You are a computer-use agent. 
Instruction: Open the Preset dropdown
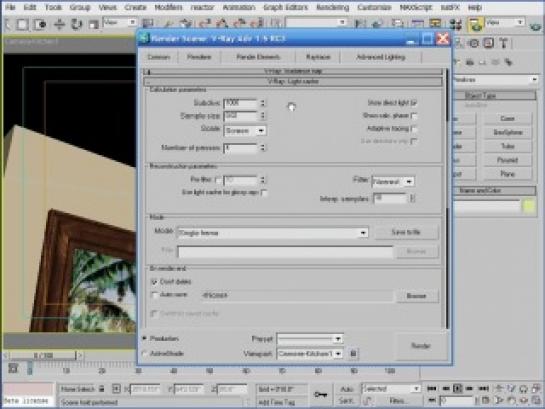pos(310,338)
